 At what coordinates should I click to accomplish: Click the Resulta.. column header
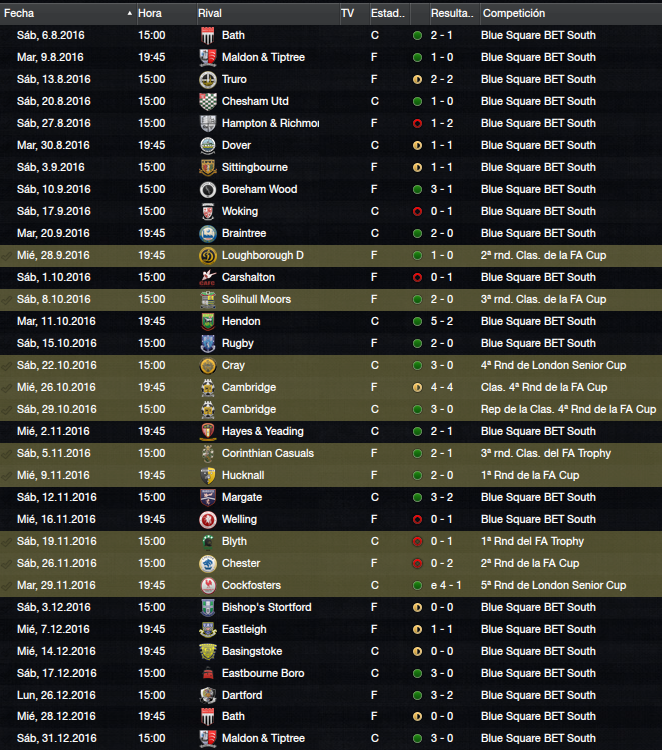pyautogui.click(x=454, y=13)
